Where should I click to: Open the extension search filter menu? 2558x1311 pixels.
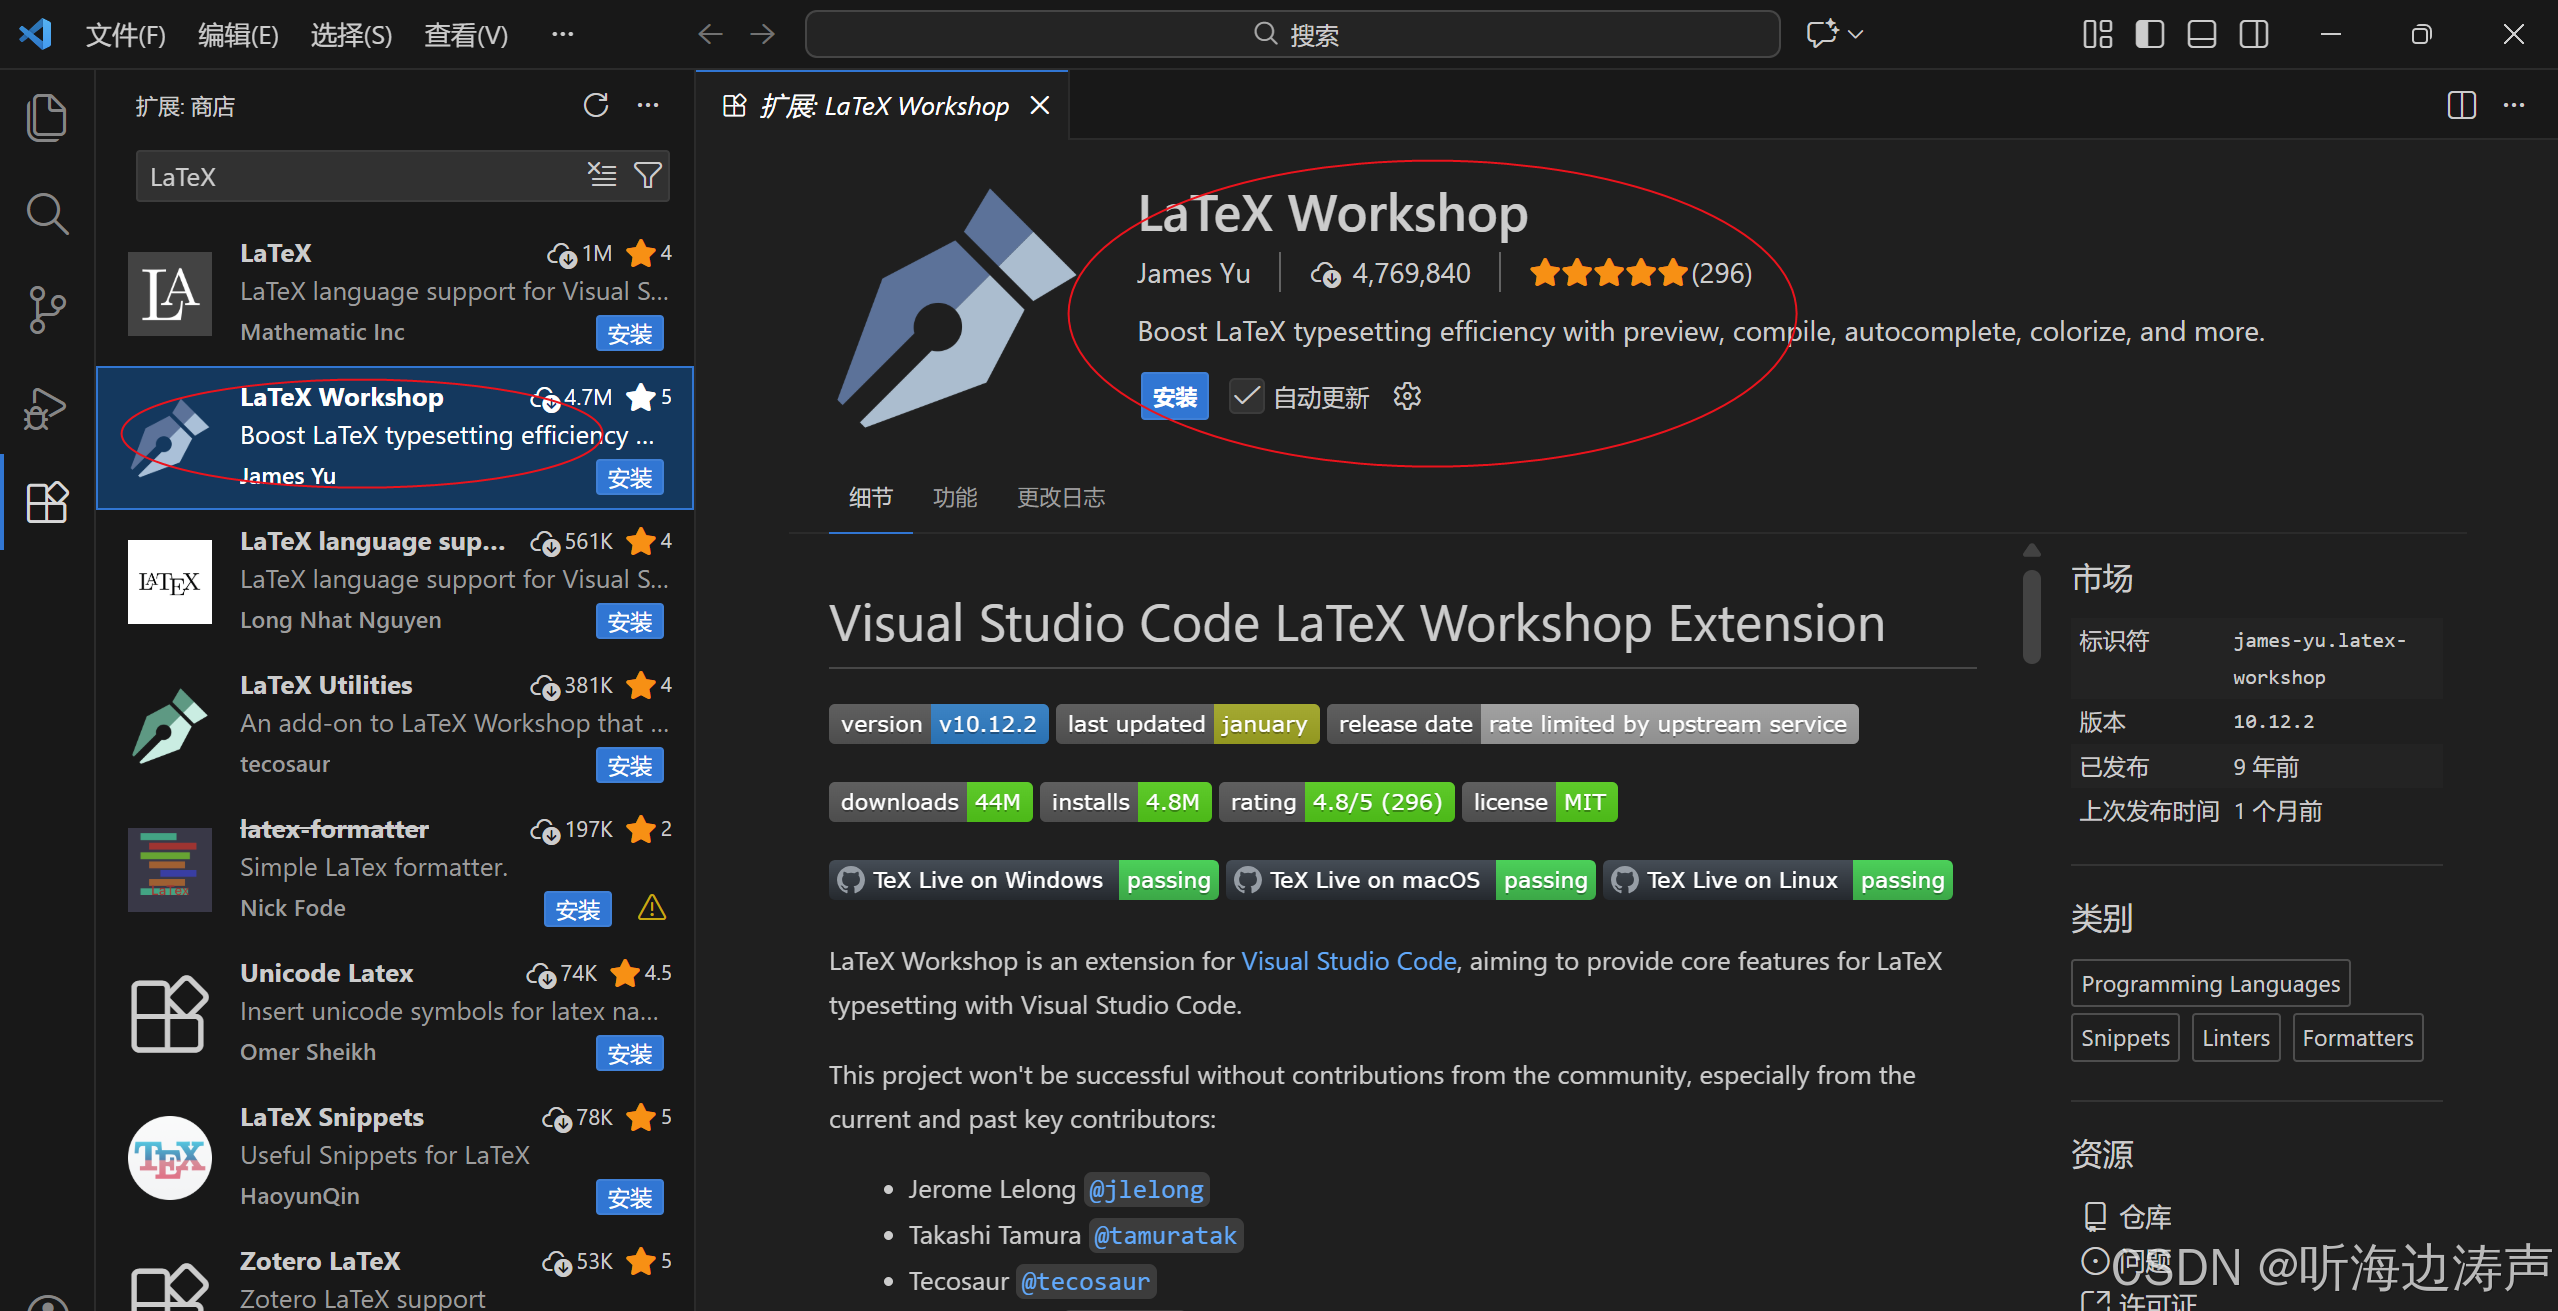648,175
